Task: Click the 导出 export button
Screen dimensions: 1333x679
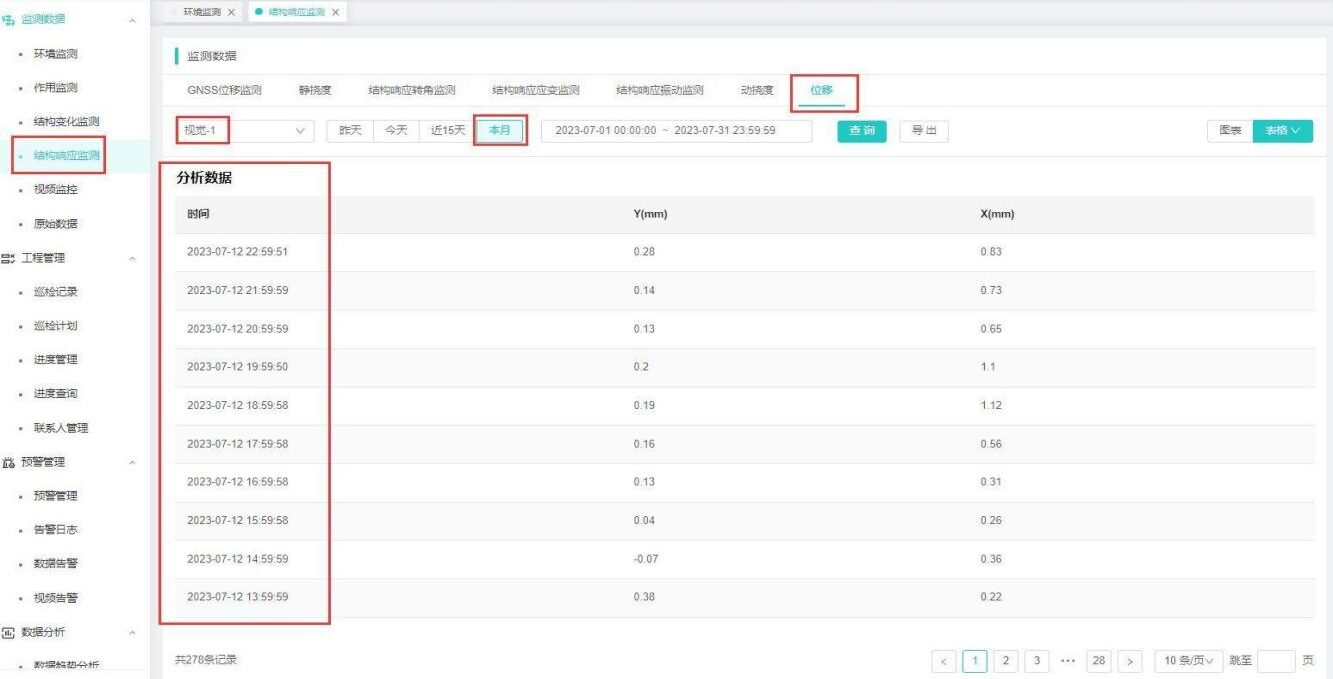Action: click(x=924, y=132)
